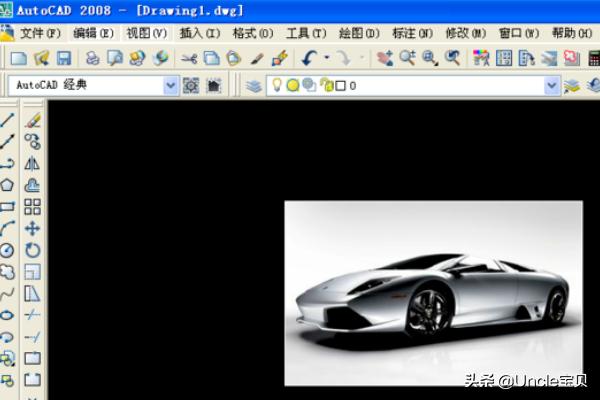Open the 标注(N) menu

[412, 34]
